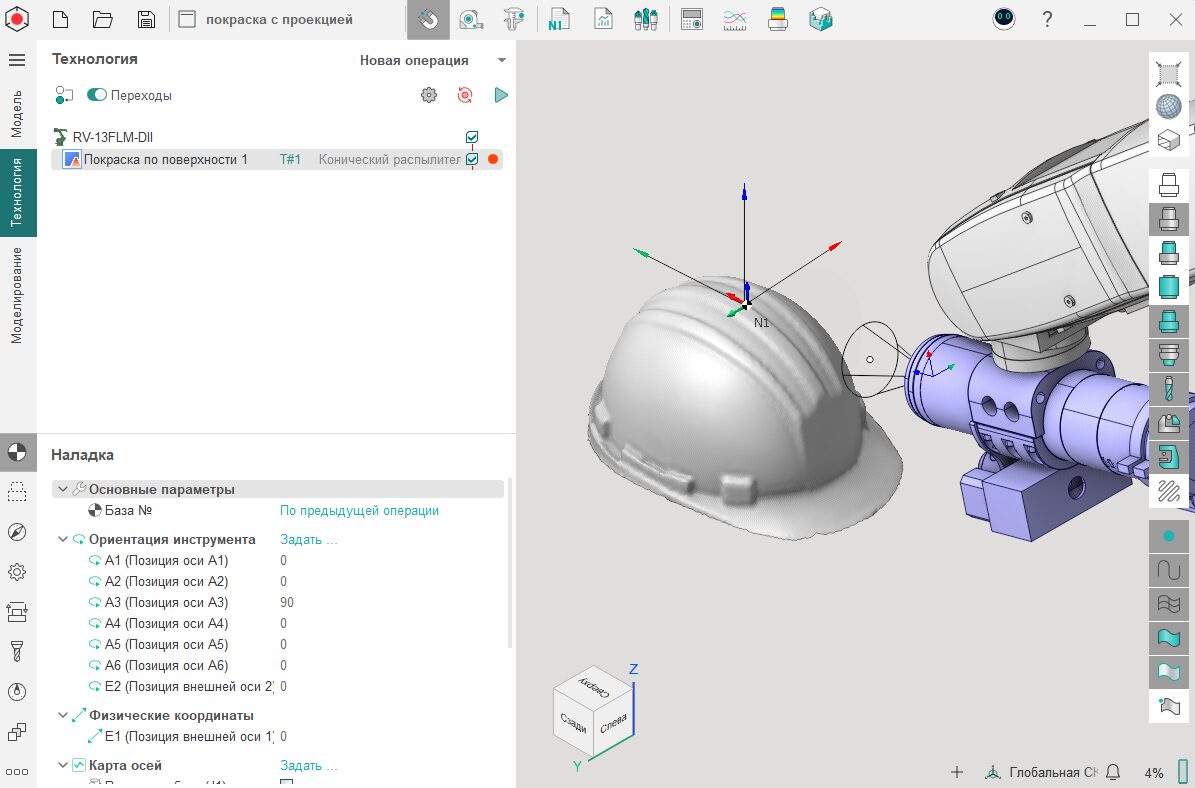Collapse the Физические координаты section
This screenshot has width=1195, height=788.
click(x=63, y=715)
